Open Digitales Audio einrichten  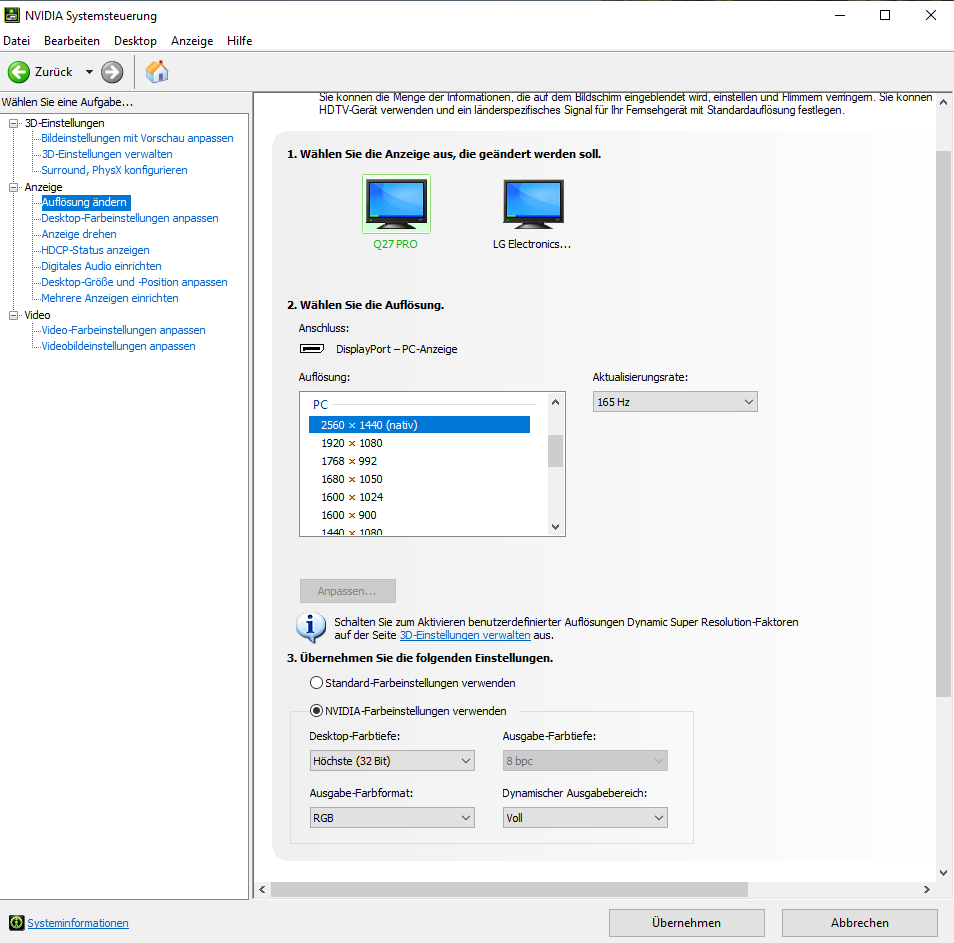[x=102, y=266]
